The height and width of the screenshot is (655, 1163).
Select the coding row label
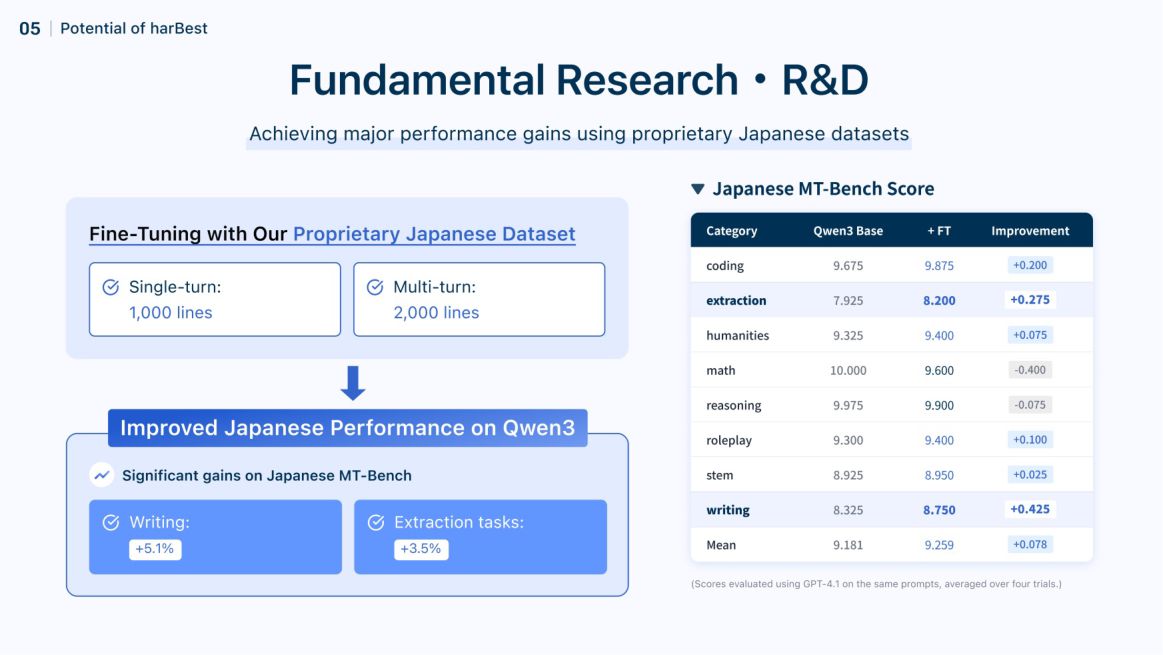[x=725, y=266]
